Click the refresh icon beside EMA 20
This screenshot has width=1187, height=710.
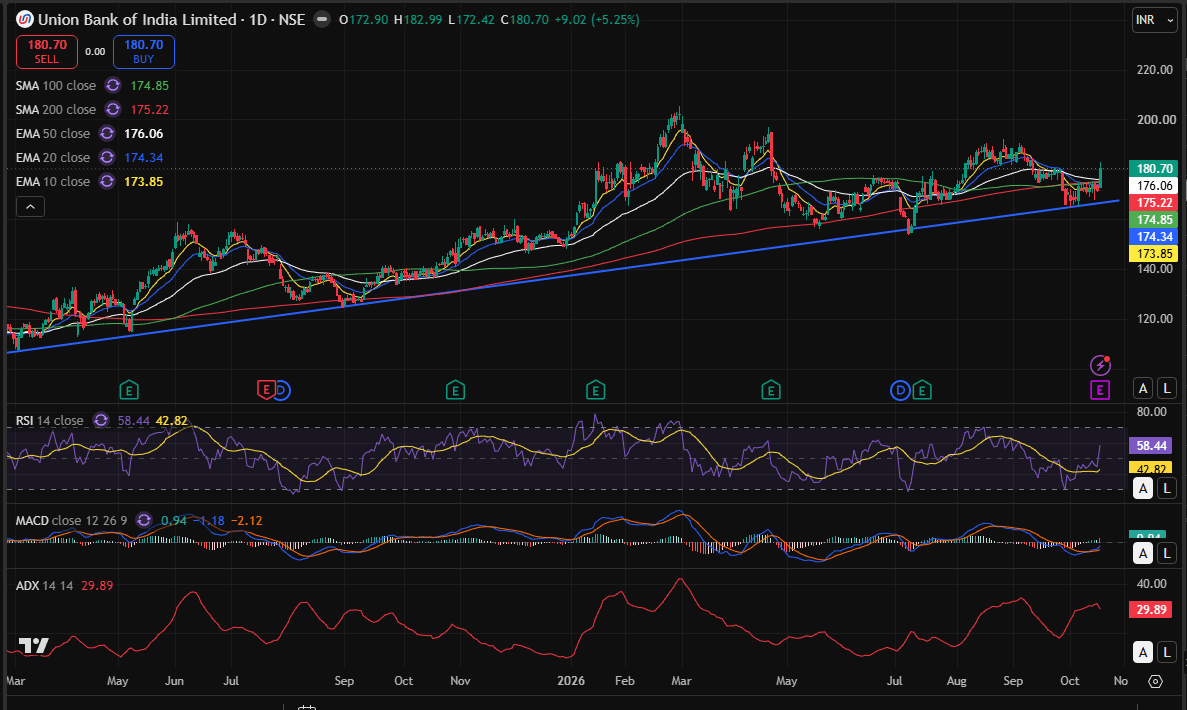(107, 157)
